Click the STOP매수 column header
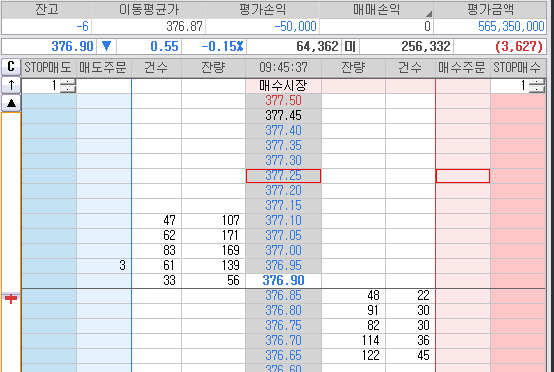Image resolution: width=554 pixels, height=372 pixels. point(517,67)
